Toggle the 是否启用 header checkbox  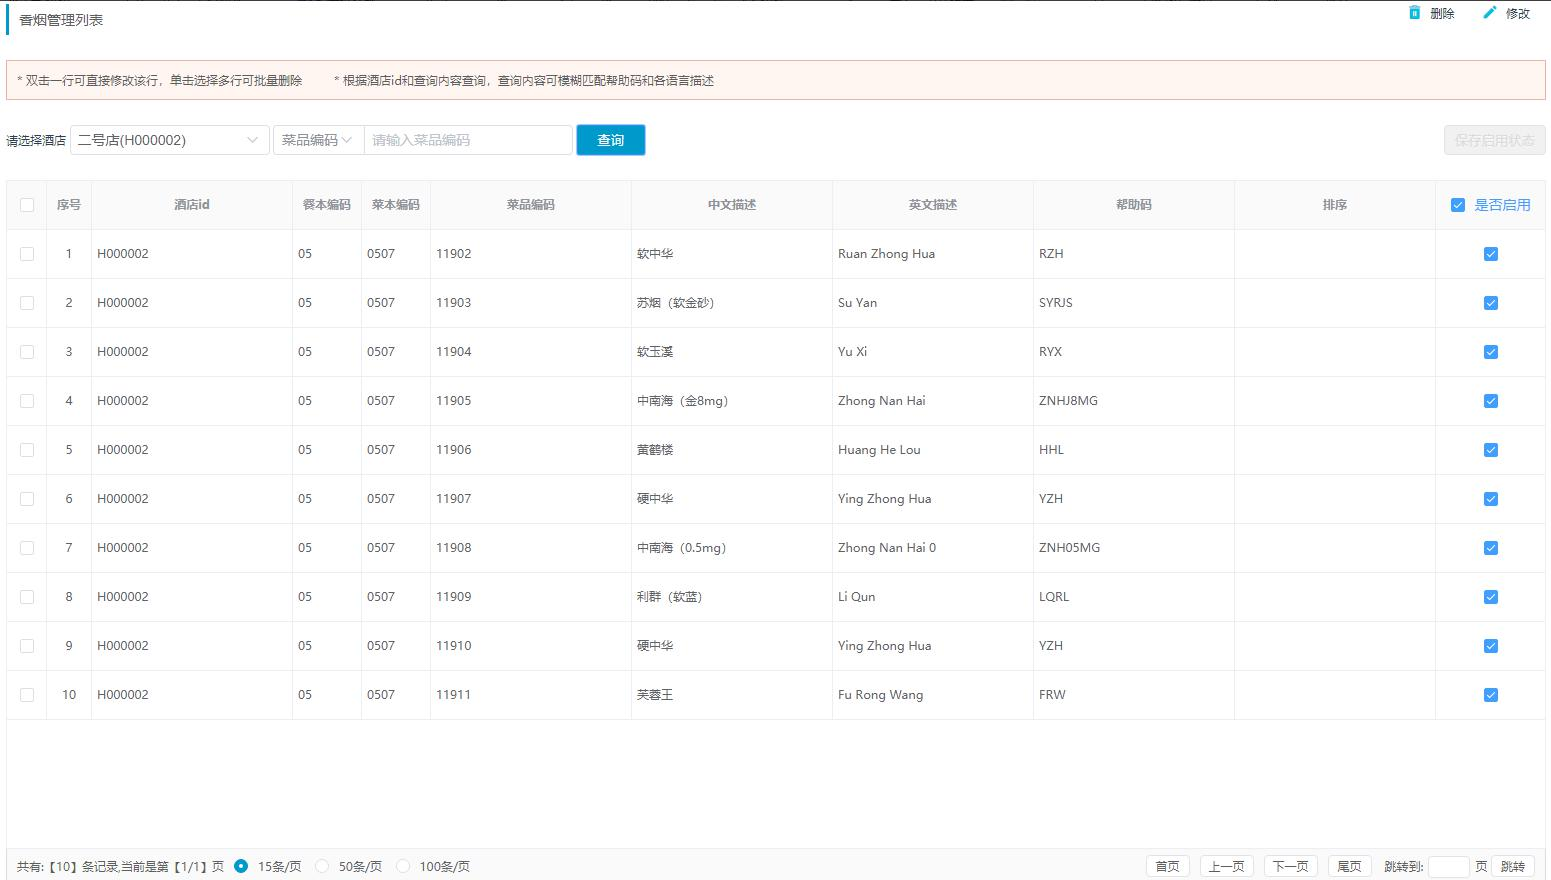(x=1458, y=205)
